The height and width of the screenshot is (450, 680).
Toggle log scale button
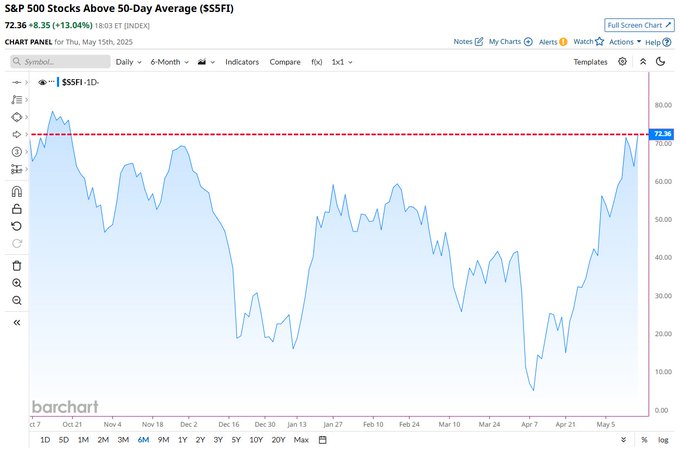pyautogui.click(x=663, y=440)
